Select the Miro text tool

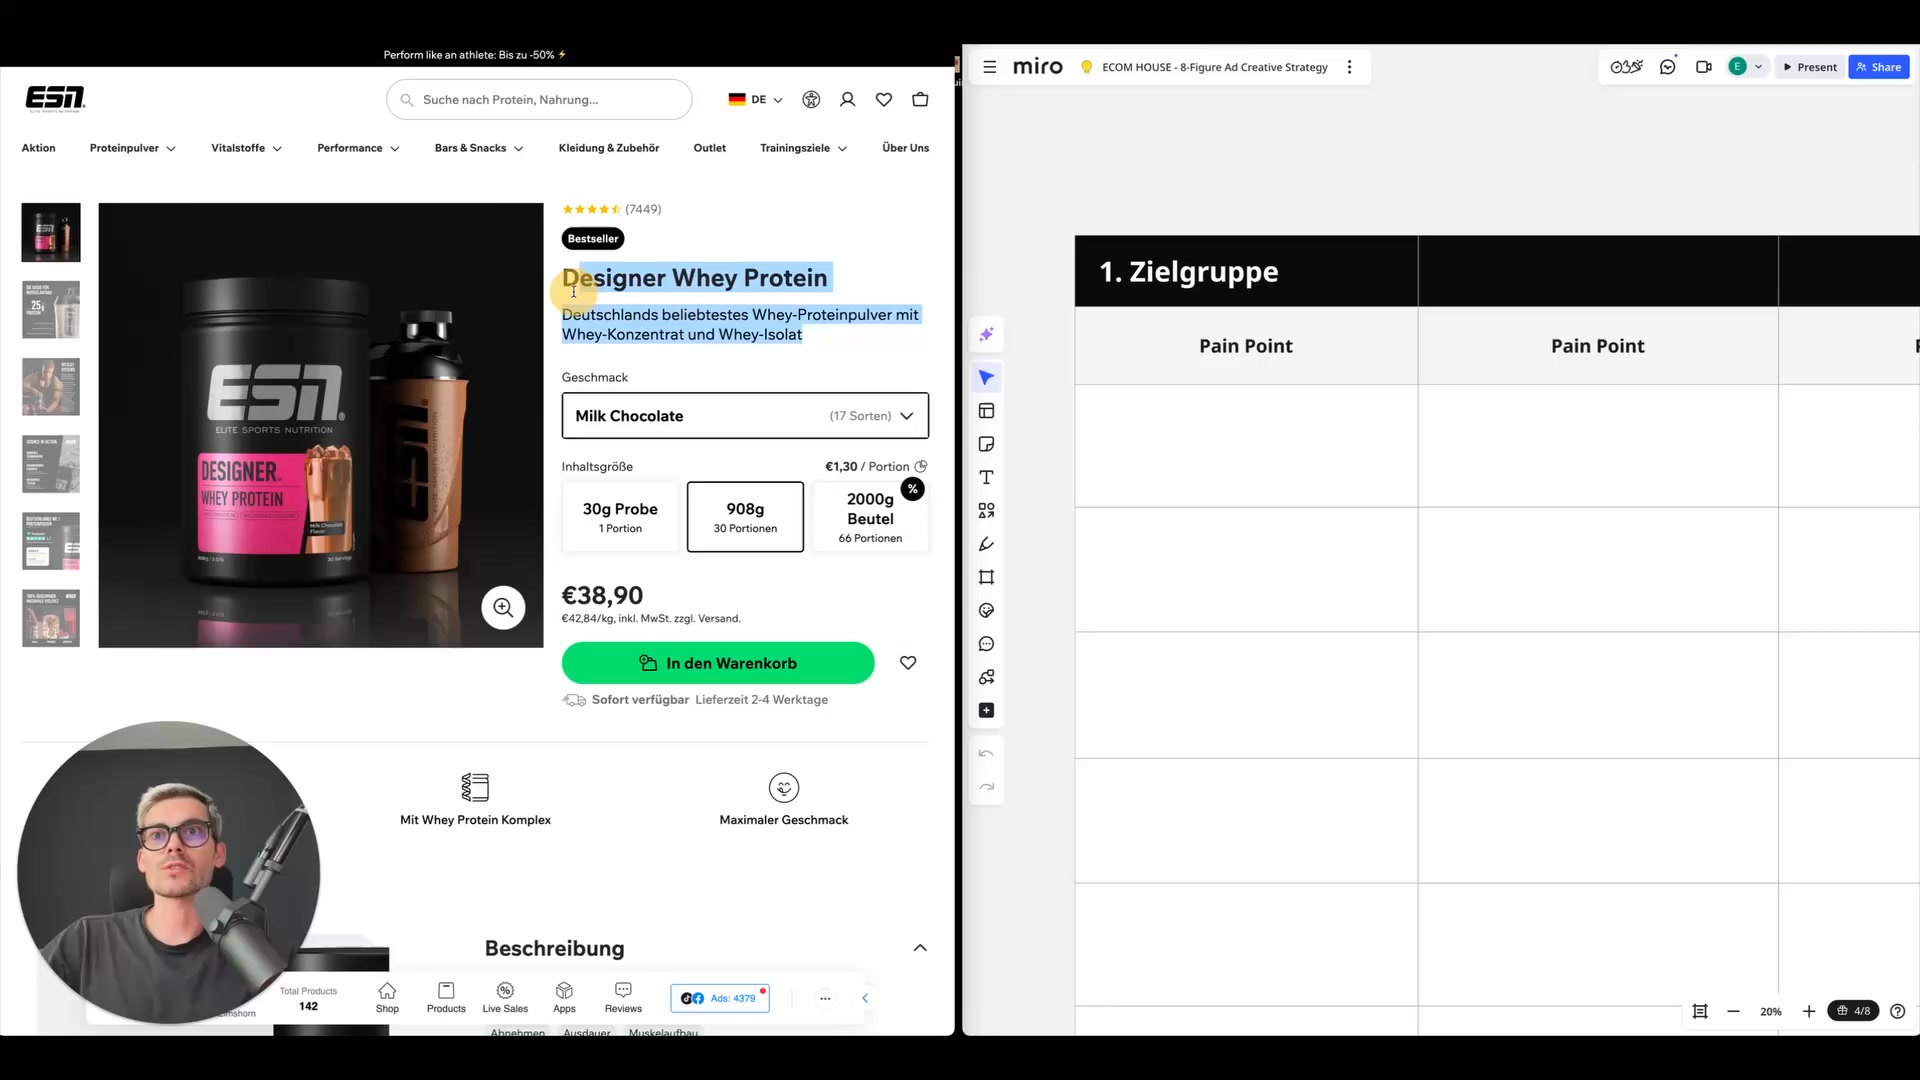tap(986, 477)
